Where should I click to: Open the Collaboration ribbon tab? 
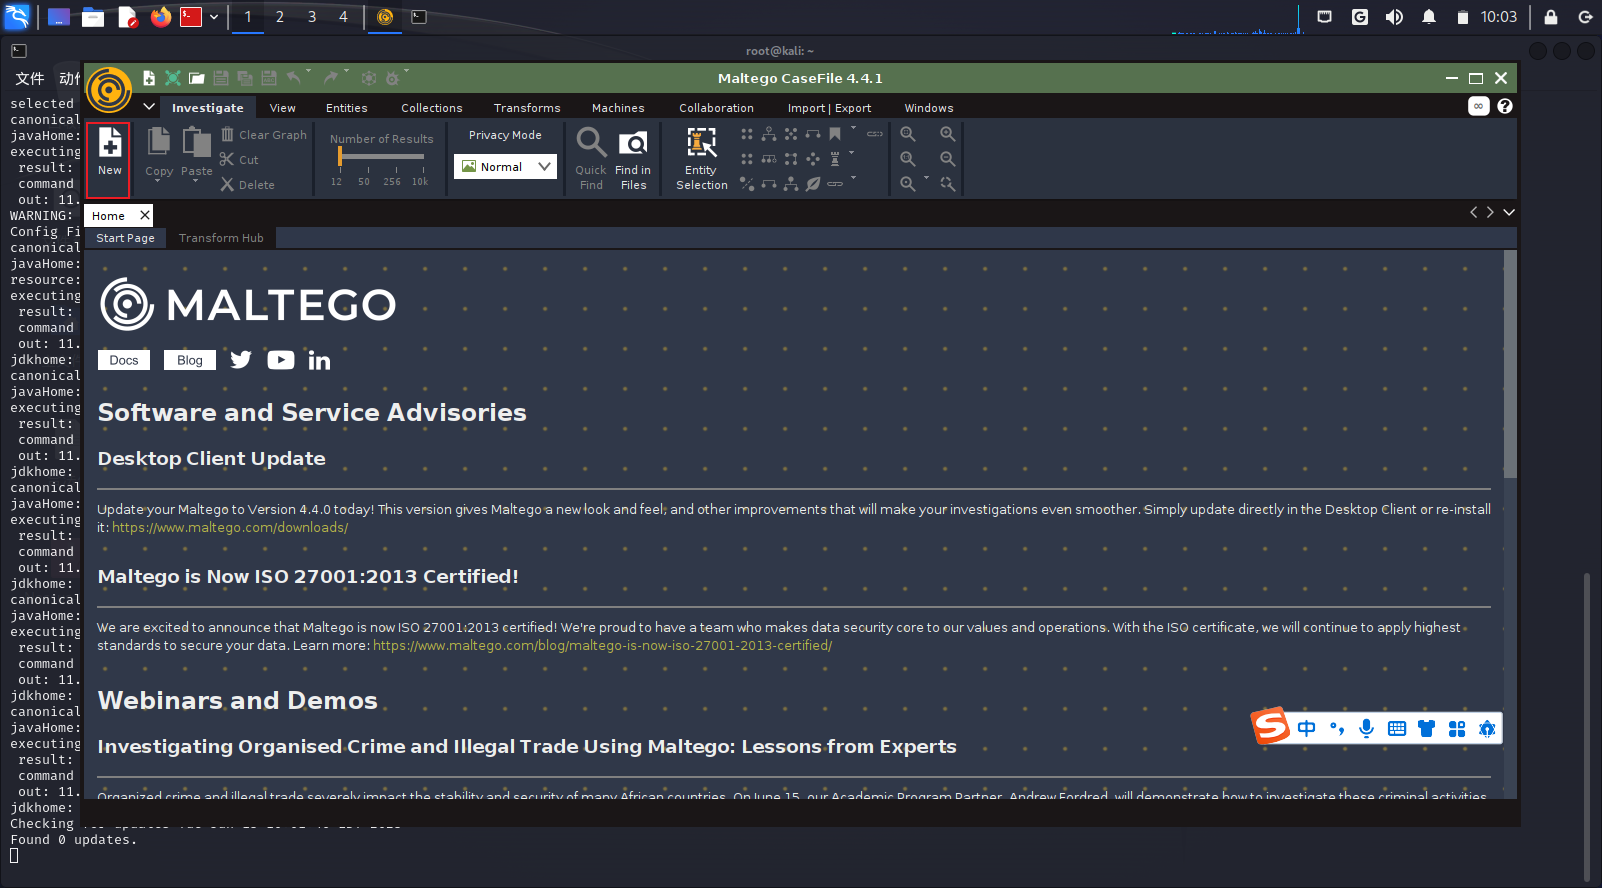point(716,108)
